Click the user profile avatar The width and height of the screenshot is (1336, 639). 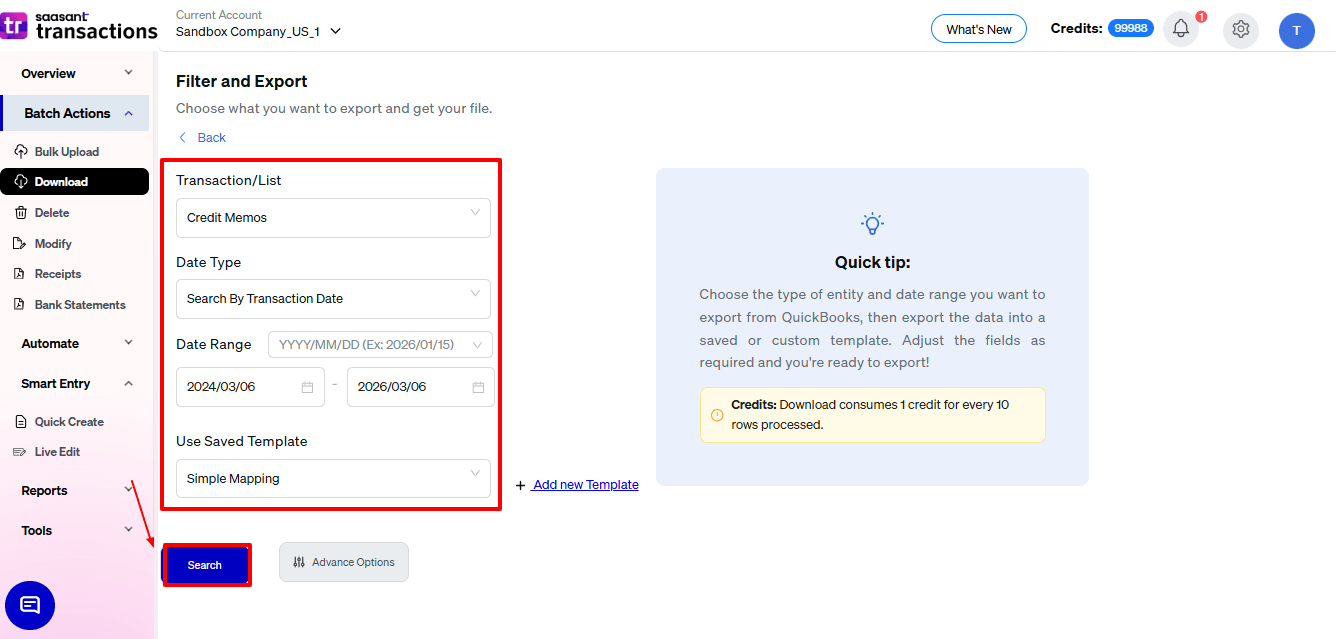[x=1296, y=30]
